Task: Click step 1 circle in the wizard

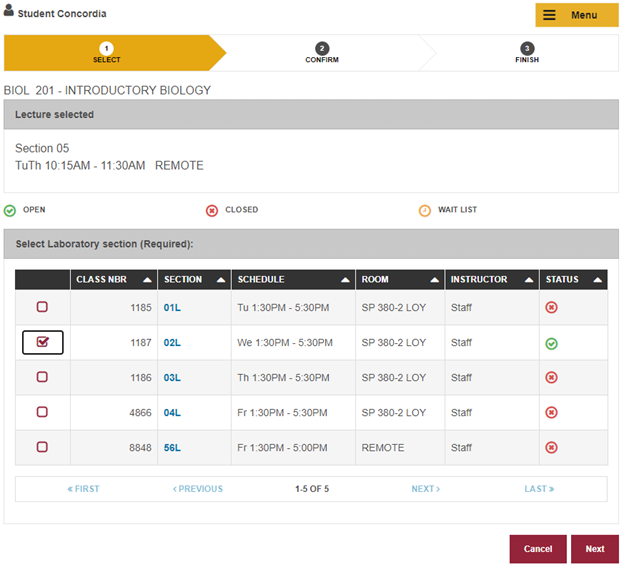Action: click(106, 49)
